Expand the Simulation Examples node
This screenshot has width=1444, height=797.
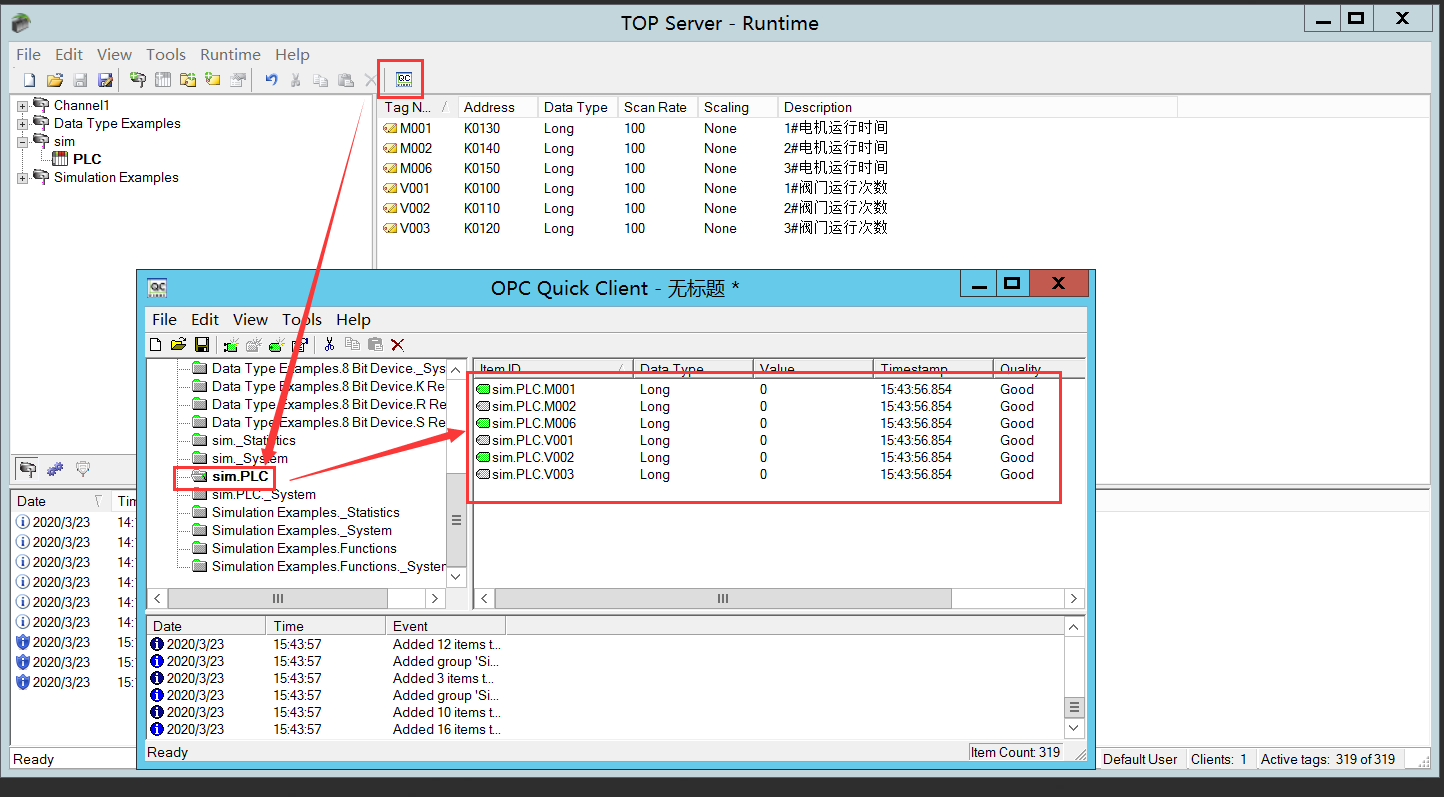point(23,178)
